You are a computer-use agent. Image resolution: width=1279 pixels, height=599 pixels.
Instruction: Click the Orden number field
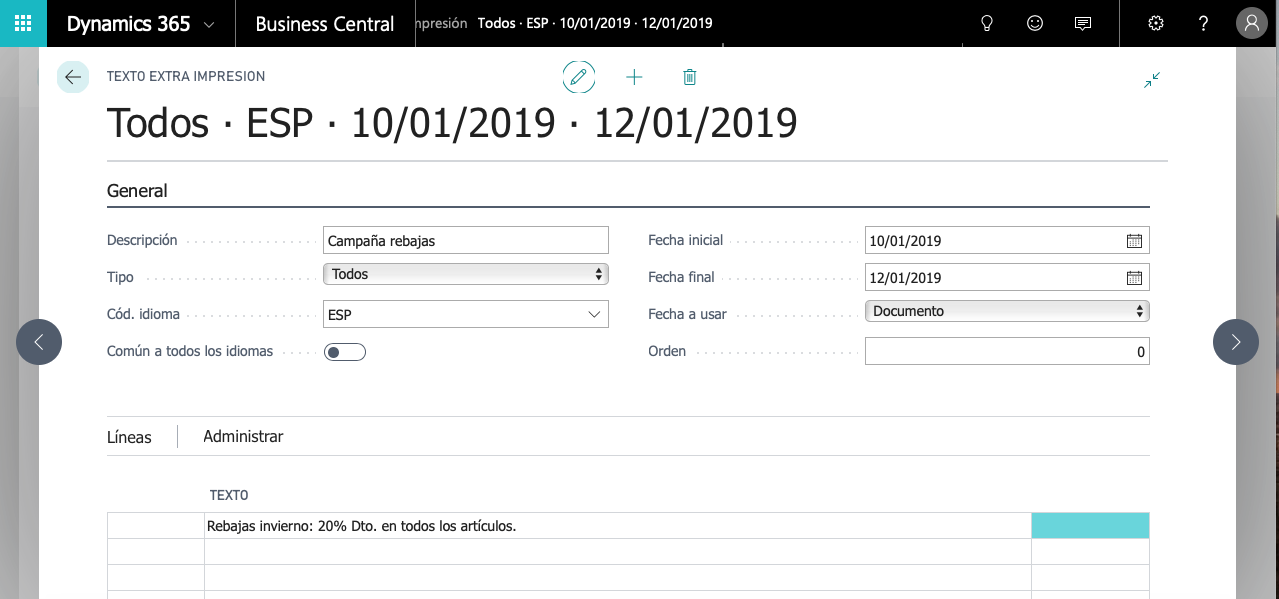click(x=1007, y=351)
